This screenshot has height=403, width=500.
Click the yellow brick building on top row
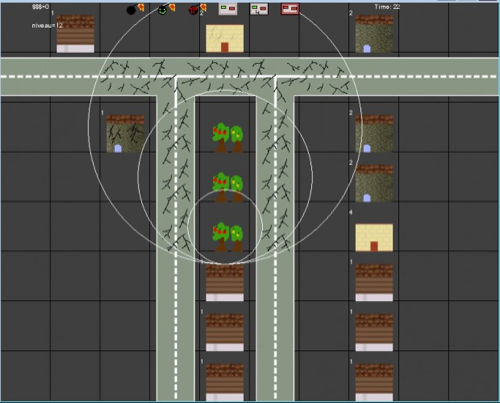[x=225, y=38]
